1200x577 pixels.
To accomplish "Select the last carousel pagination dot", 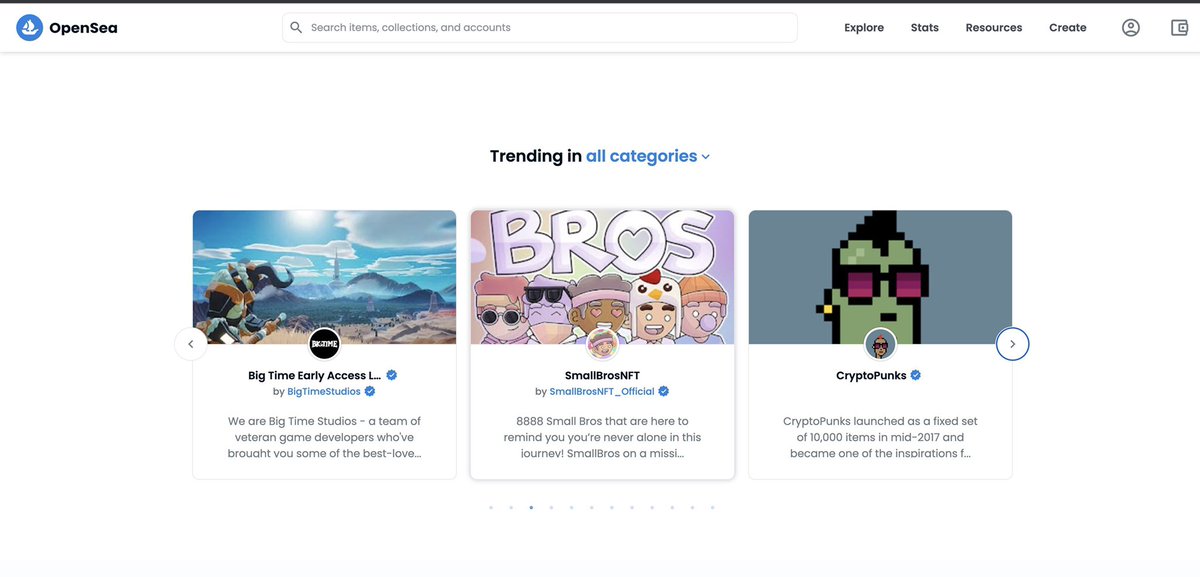I will [712, 508].
